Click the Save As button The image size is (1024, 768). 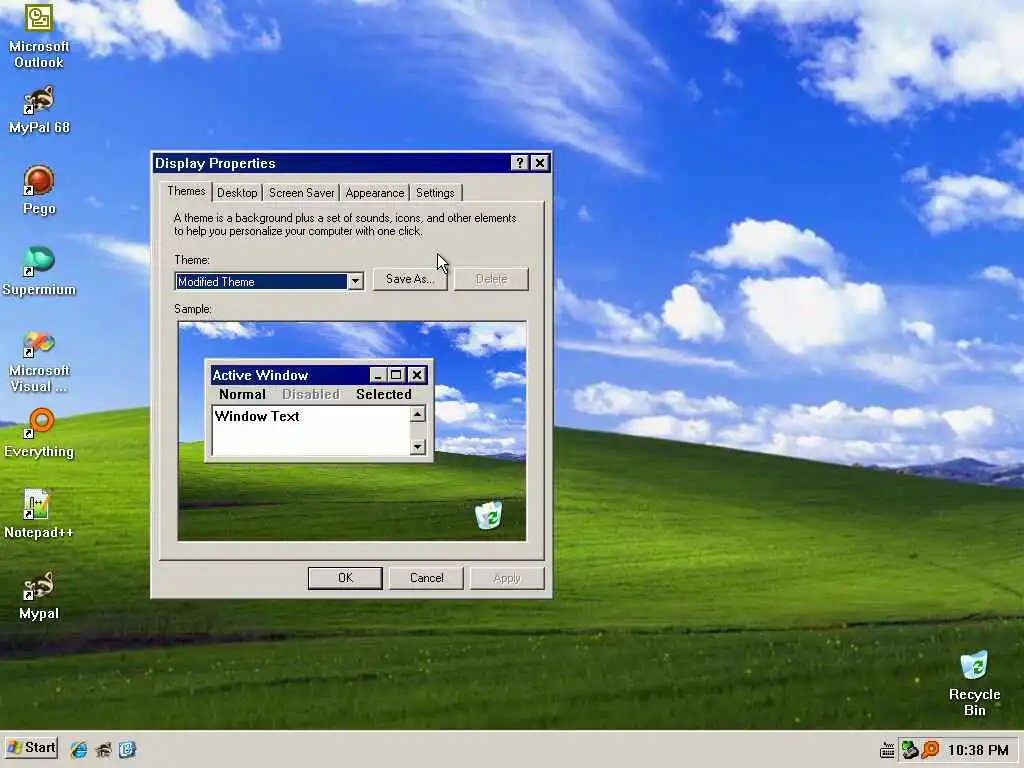410,279
